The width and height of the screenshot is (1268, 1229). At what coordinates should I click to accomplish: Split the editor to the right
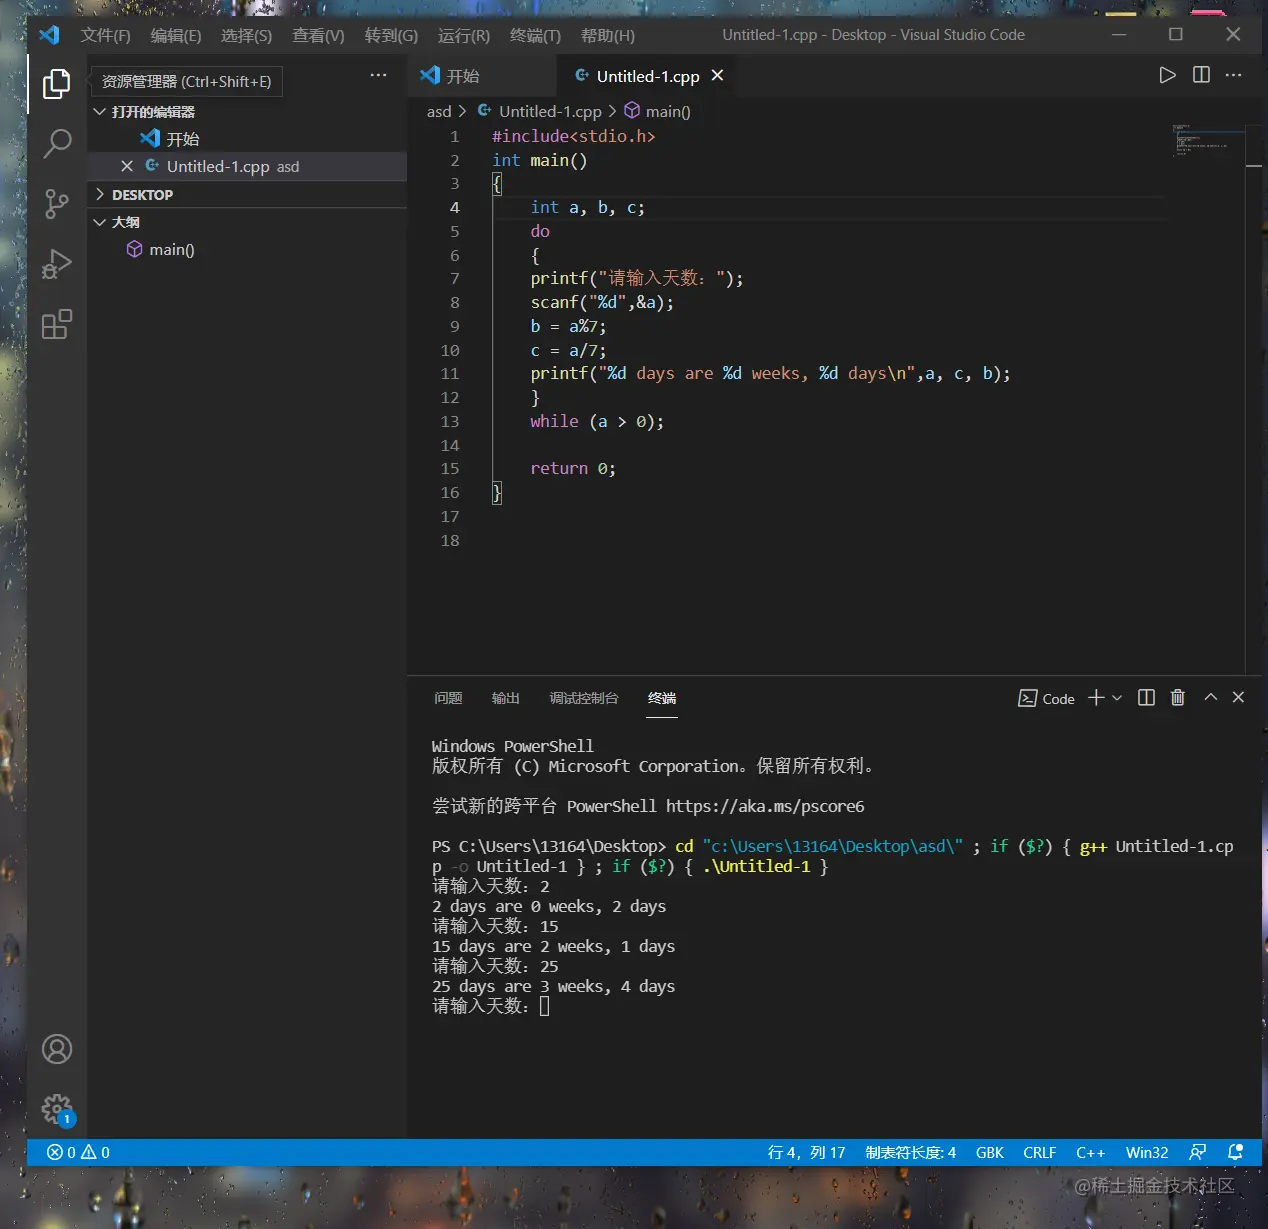pos(1201,75)
